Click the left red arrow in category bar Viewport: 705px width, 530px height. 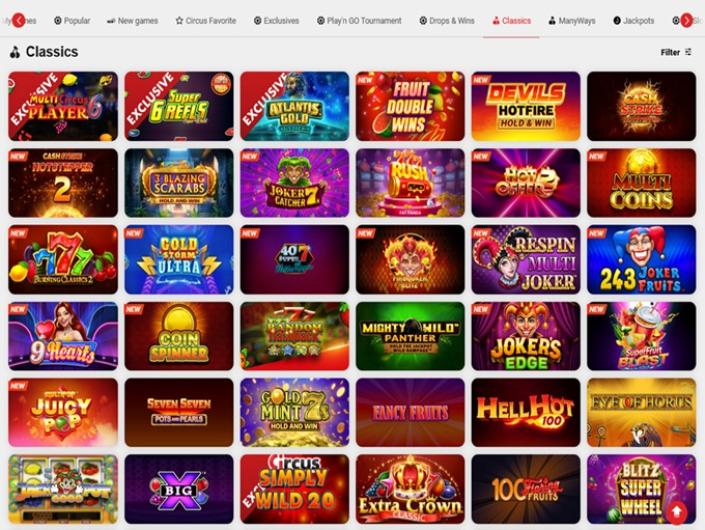pyautogui.click(x=18, y=20)
